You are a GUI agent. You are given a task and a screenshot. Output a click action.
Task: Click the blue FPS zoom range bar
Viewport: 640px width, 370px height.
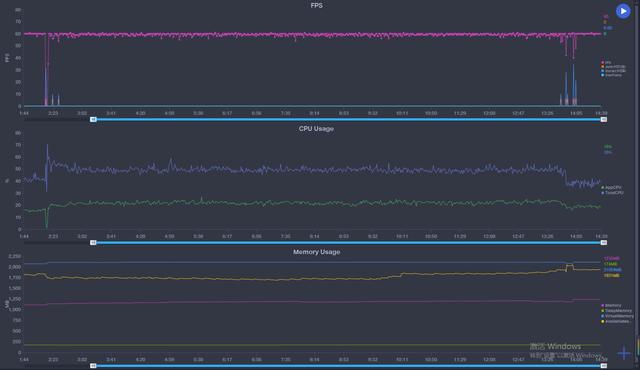tap(348, 120)
